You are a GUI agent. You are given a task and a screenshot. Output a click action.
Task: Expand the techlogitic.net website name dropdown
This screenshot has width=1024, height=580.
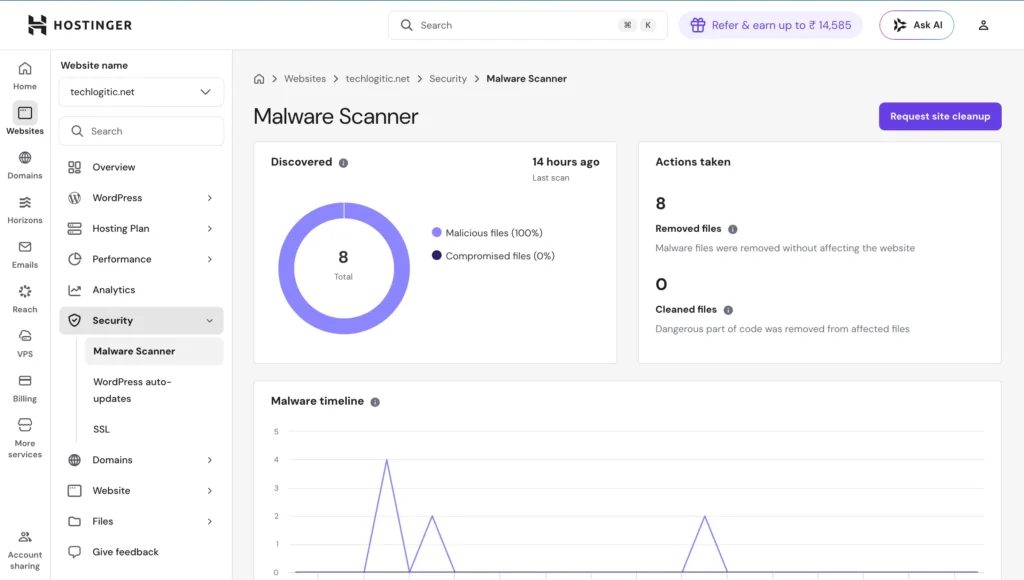pos(140,92)
